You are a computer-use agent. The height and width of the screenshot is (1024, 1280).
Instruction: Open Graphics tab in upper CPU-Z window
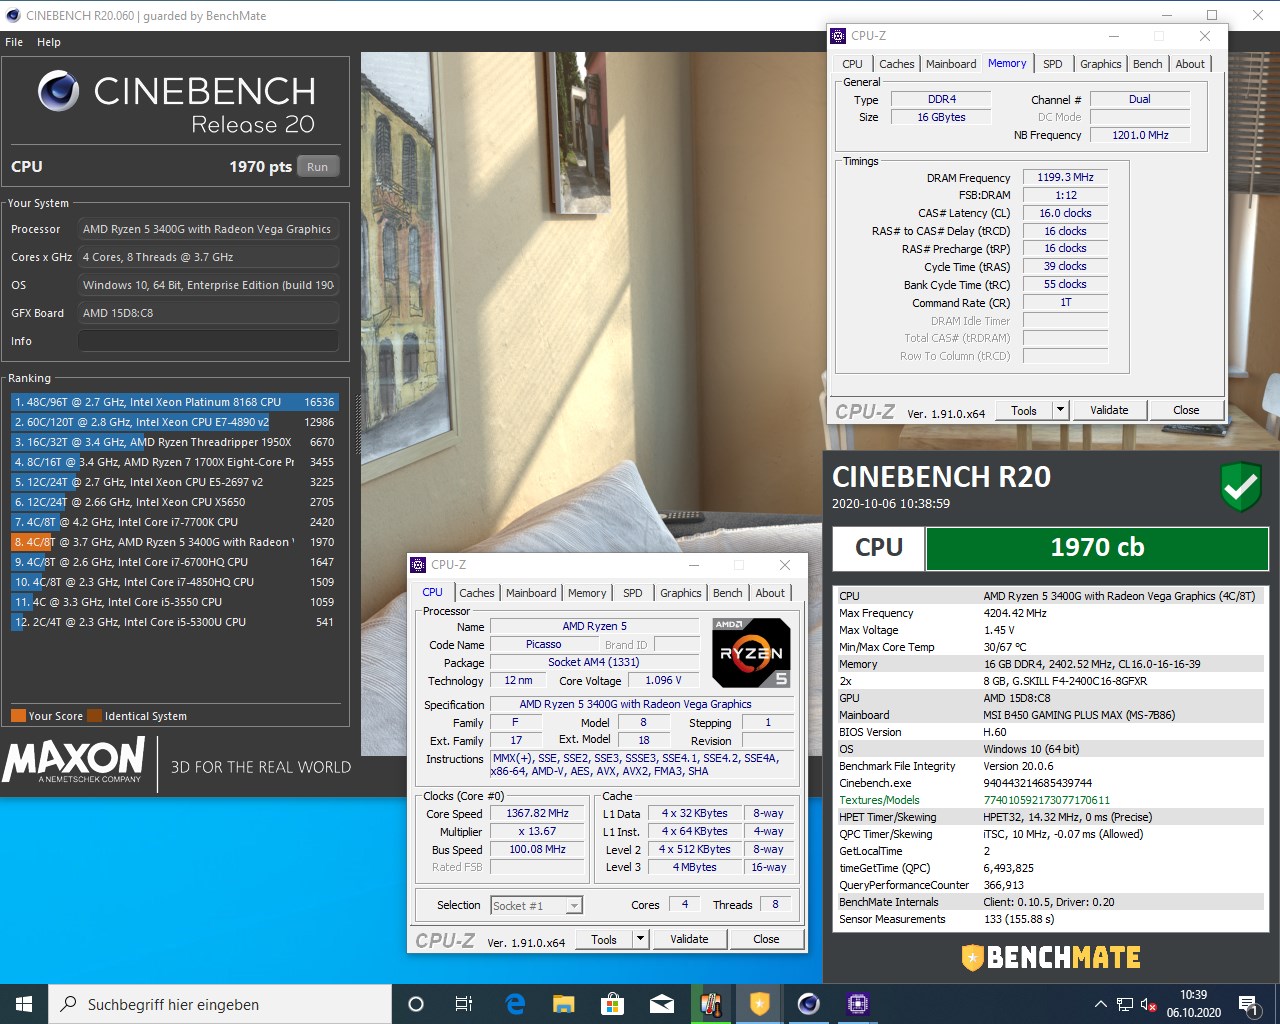pos(1101,64)
